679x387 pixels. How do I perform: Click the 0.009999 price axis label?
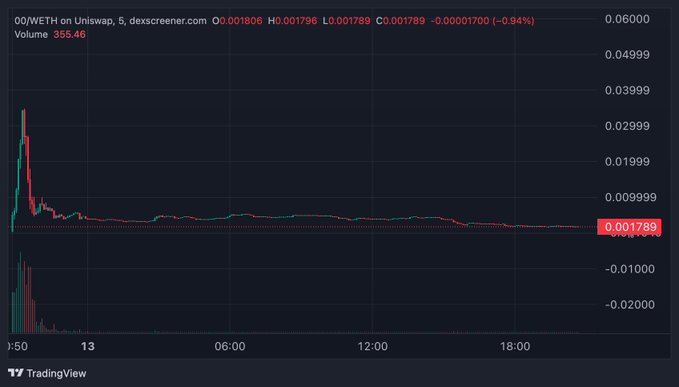click(630, 197)
